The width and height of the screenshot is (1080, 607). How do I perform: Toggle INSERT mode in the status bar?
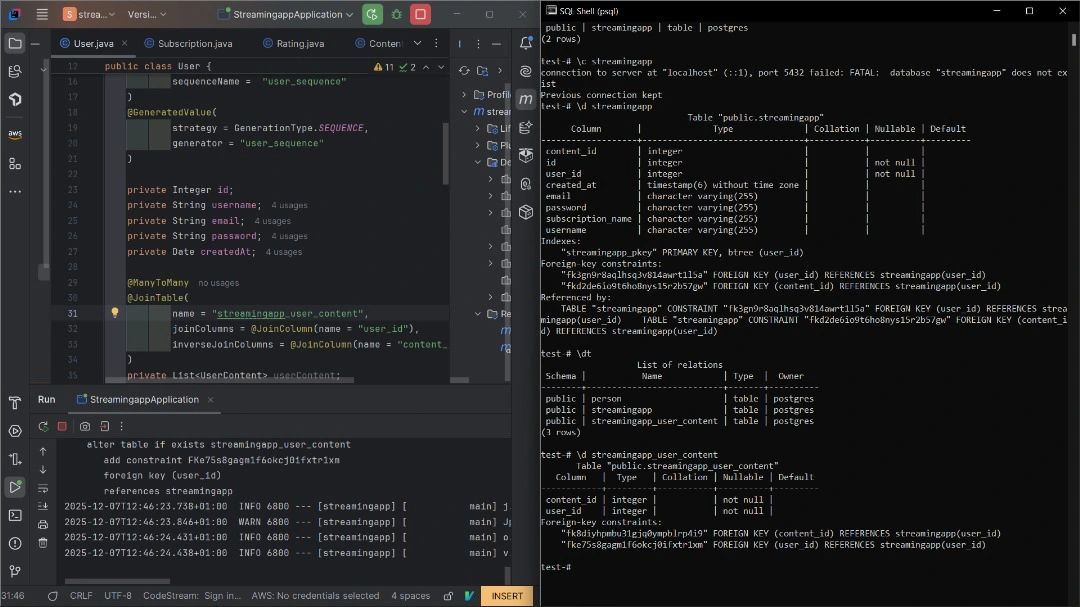507,595
